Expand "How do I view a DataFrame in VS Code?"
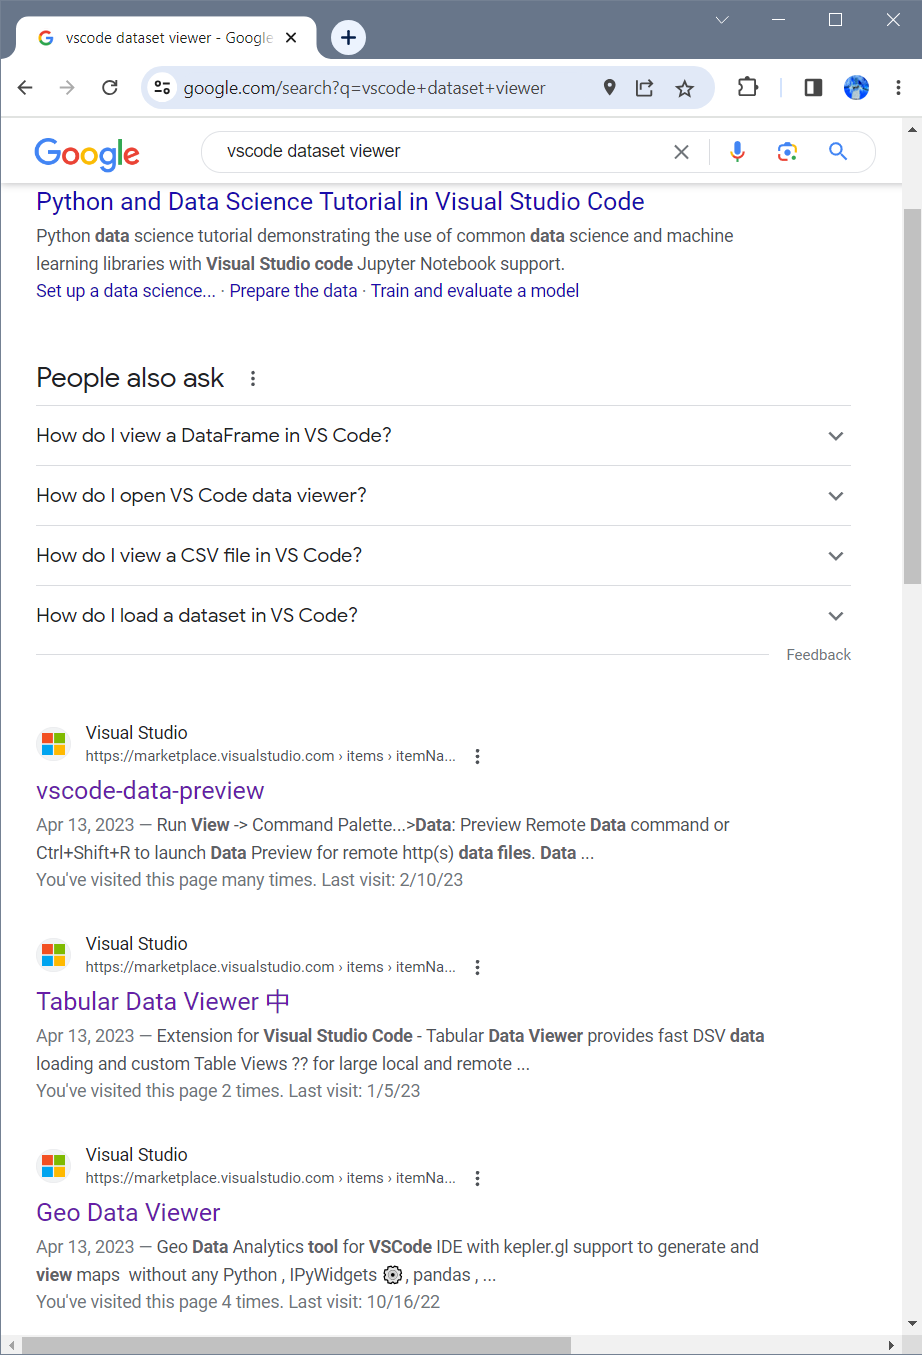 (443, 436)
